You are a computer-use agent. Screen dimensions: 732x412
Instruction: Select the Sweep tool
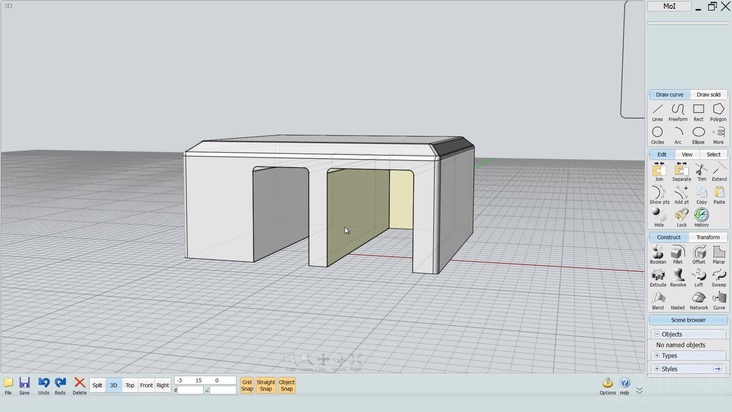[719, 278]
